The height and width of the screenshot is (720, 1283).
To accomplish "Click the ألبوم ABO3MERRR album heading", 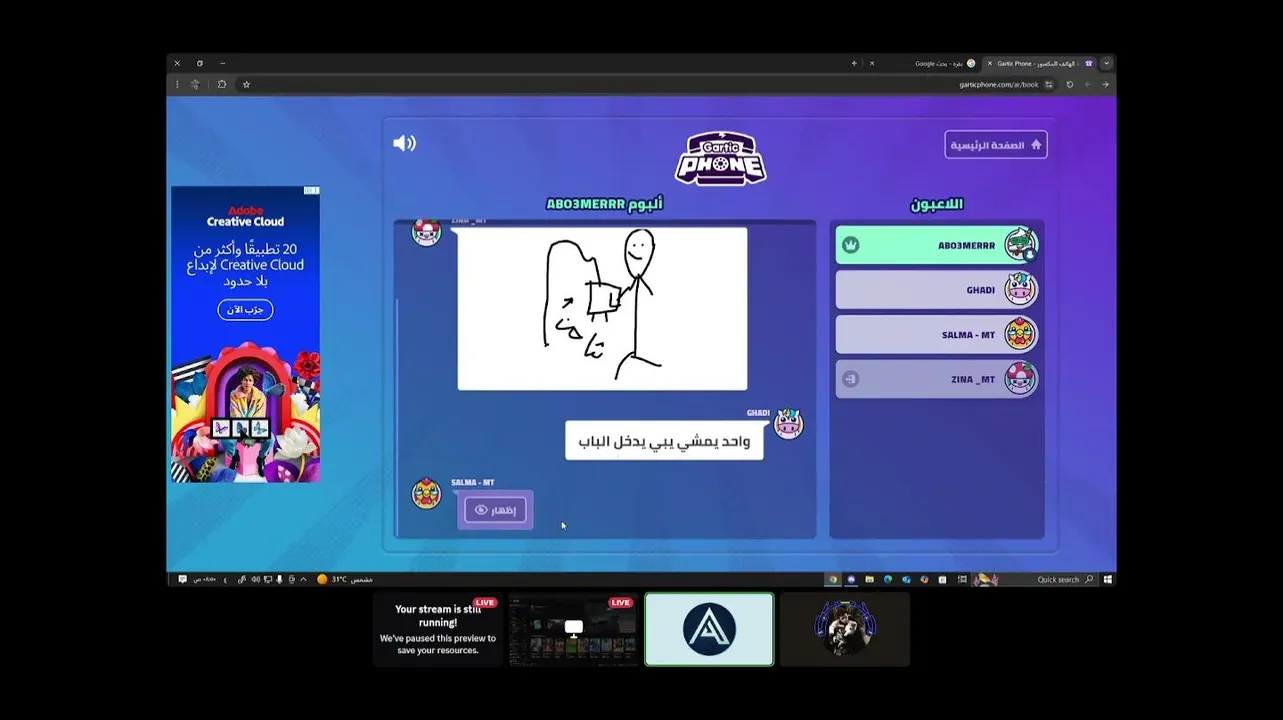I will (604, 204).
